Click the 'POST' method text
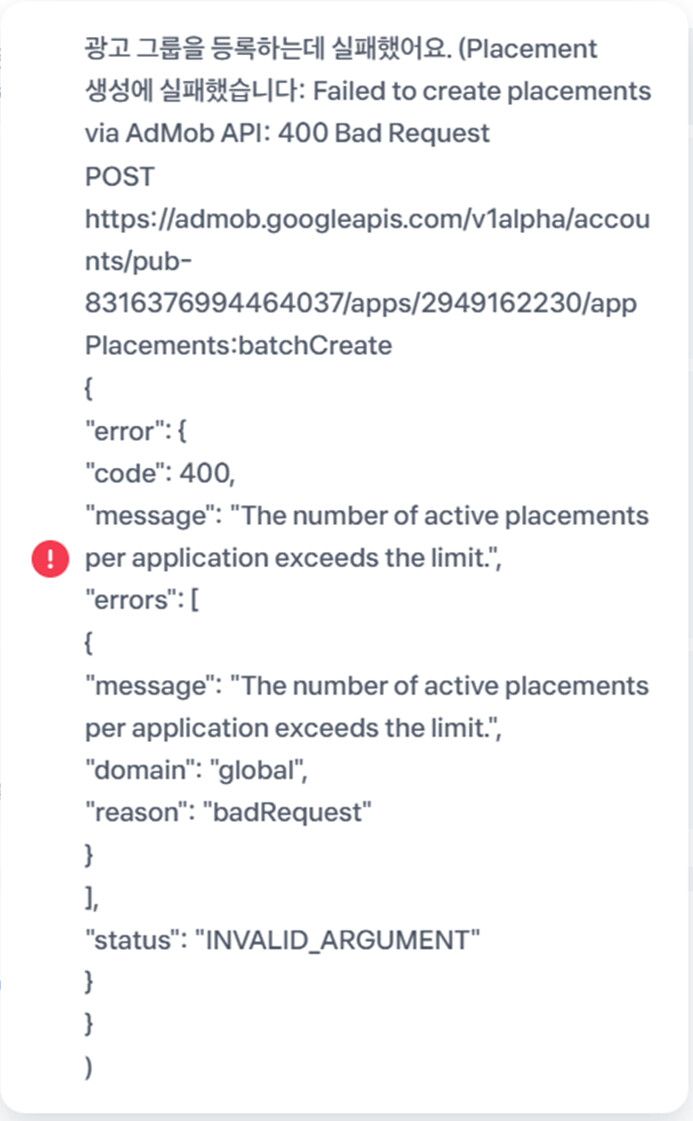 pyautogui.click(x=119, y=177)
